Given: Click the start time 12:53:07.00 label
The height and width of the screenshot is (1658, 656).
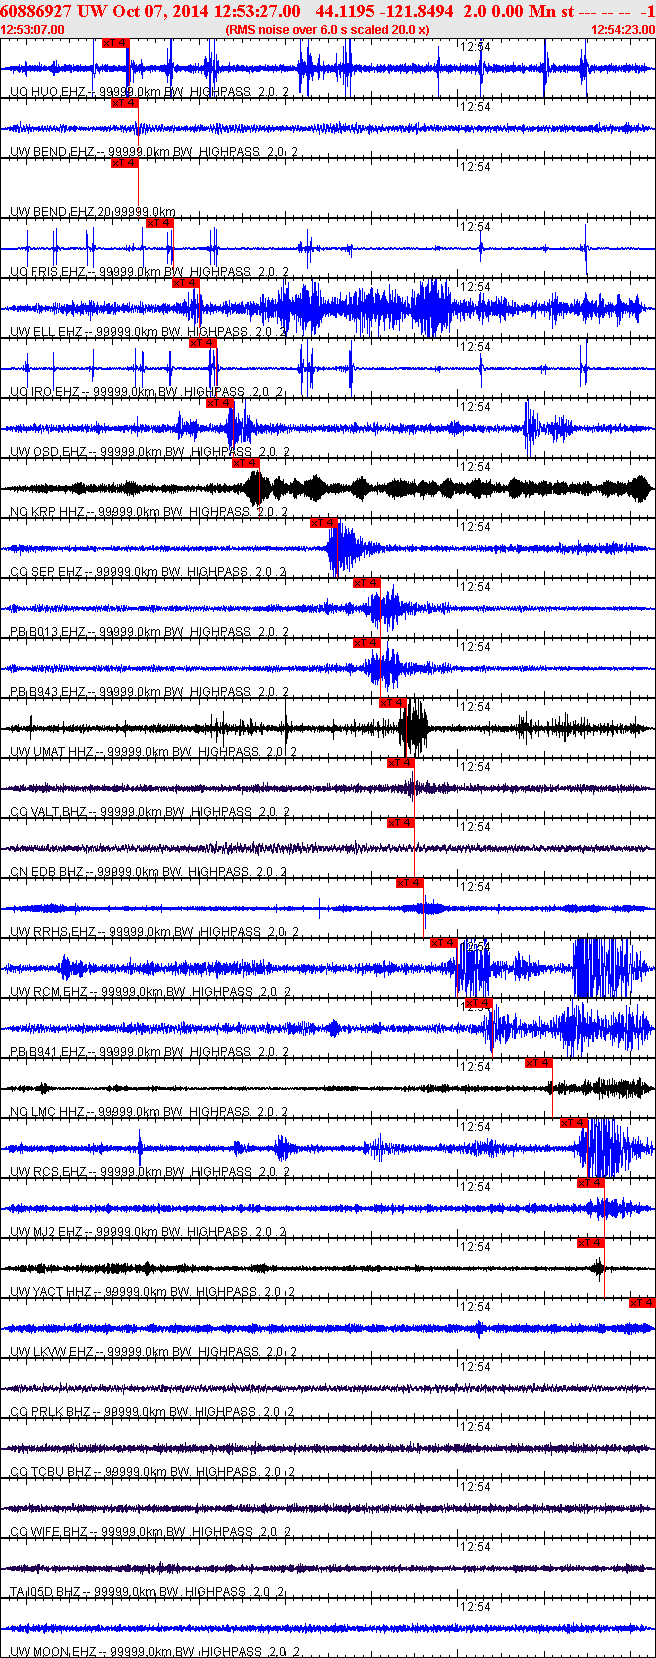Looking at the screenshot, I should [33, 30].
